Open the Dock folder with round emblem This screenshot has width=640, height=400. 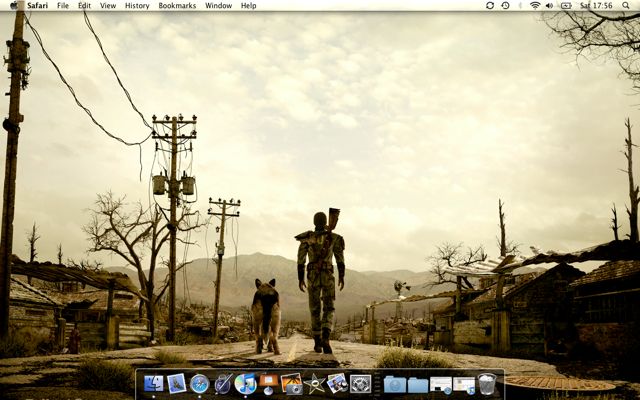(395, 384)
